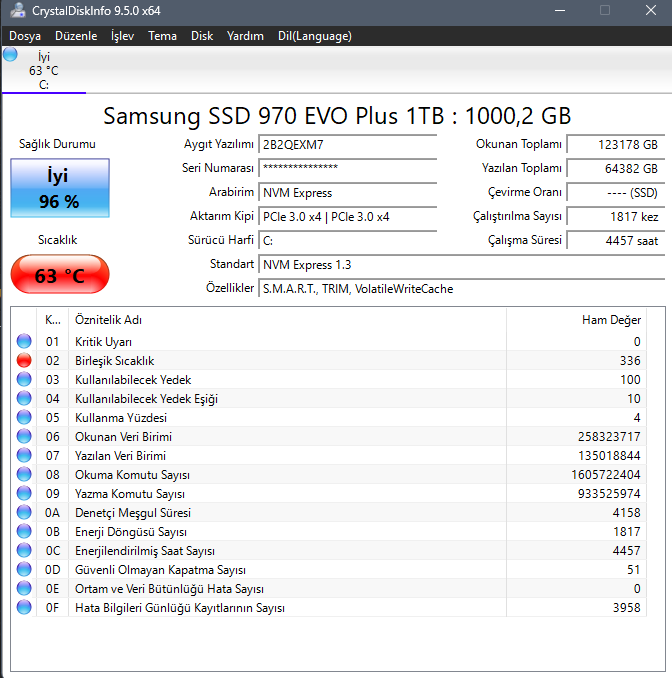The image size is (672, 678).
Task: Click the status orb for Yazılan Veri Birimi
Action: 24,455
